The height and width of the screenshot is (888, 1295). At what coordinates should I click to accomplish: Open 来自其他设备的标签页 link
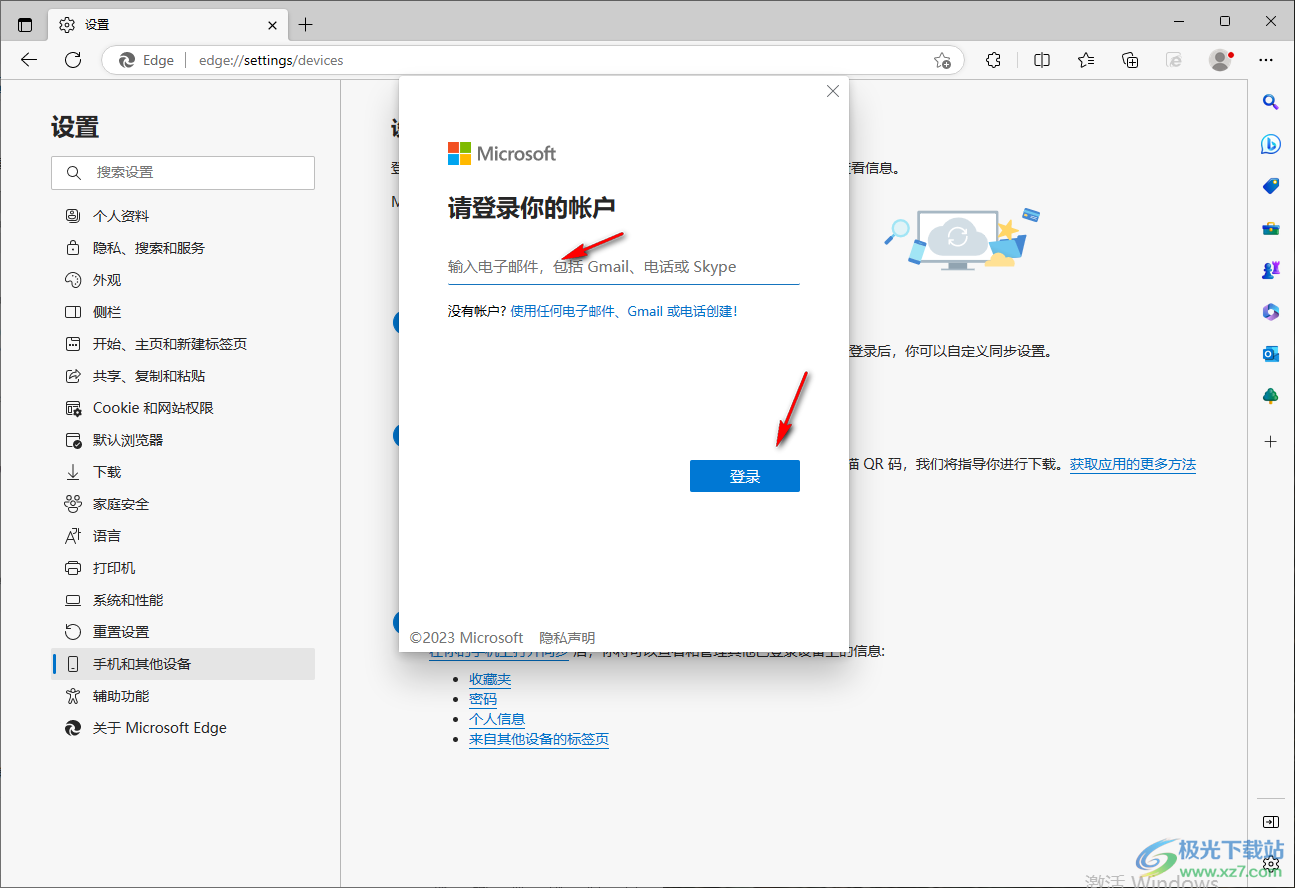(x=539, y=740)
